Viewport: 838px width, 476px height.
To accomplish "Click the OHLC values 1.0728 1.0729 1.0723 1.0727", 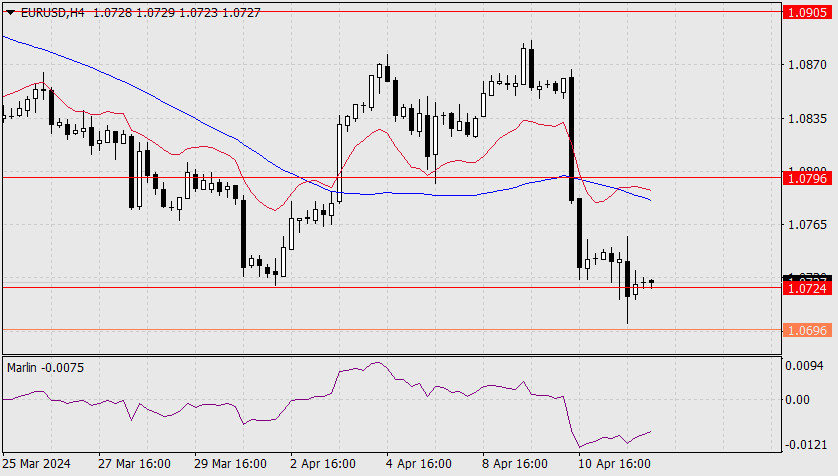I will click(x=177, y=12).
